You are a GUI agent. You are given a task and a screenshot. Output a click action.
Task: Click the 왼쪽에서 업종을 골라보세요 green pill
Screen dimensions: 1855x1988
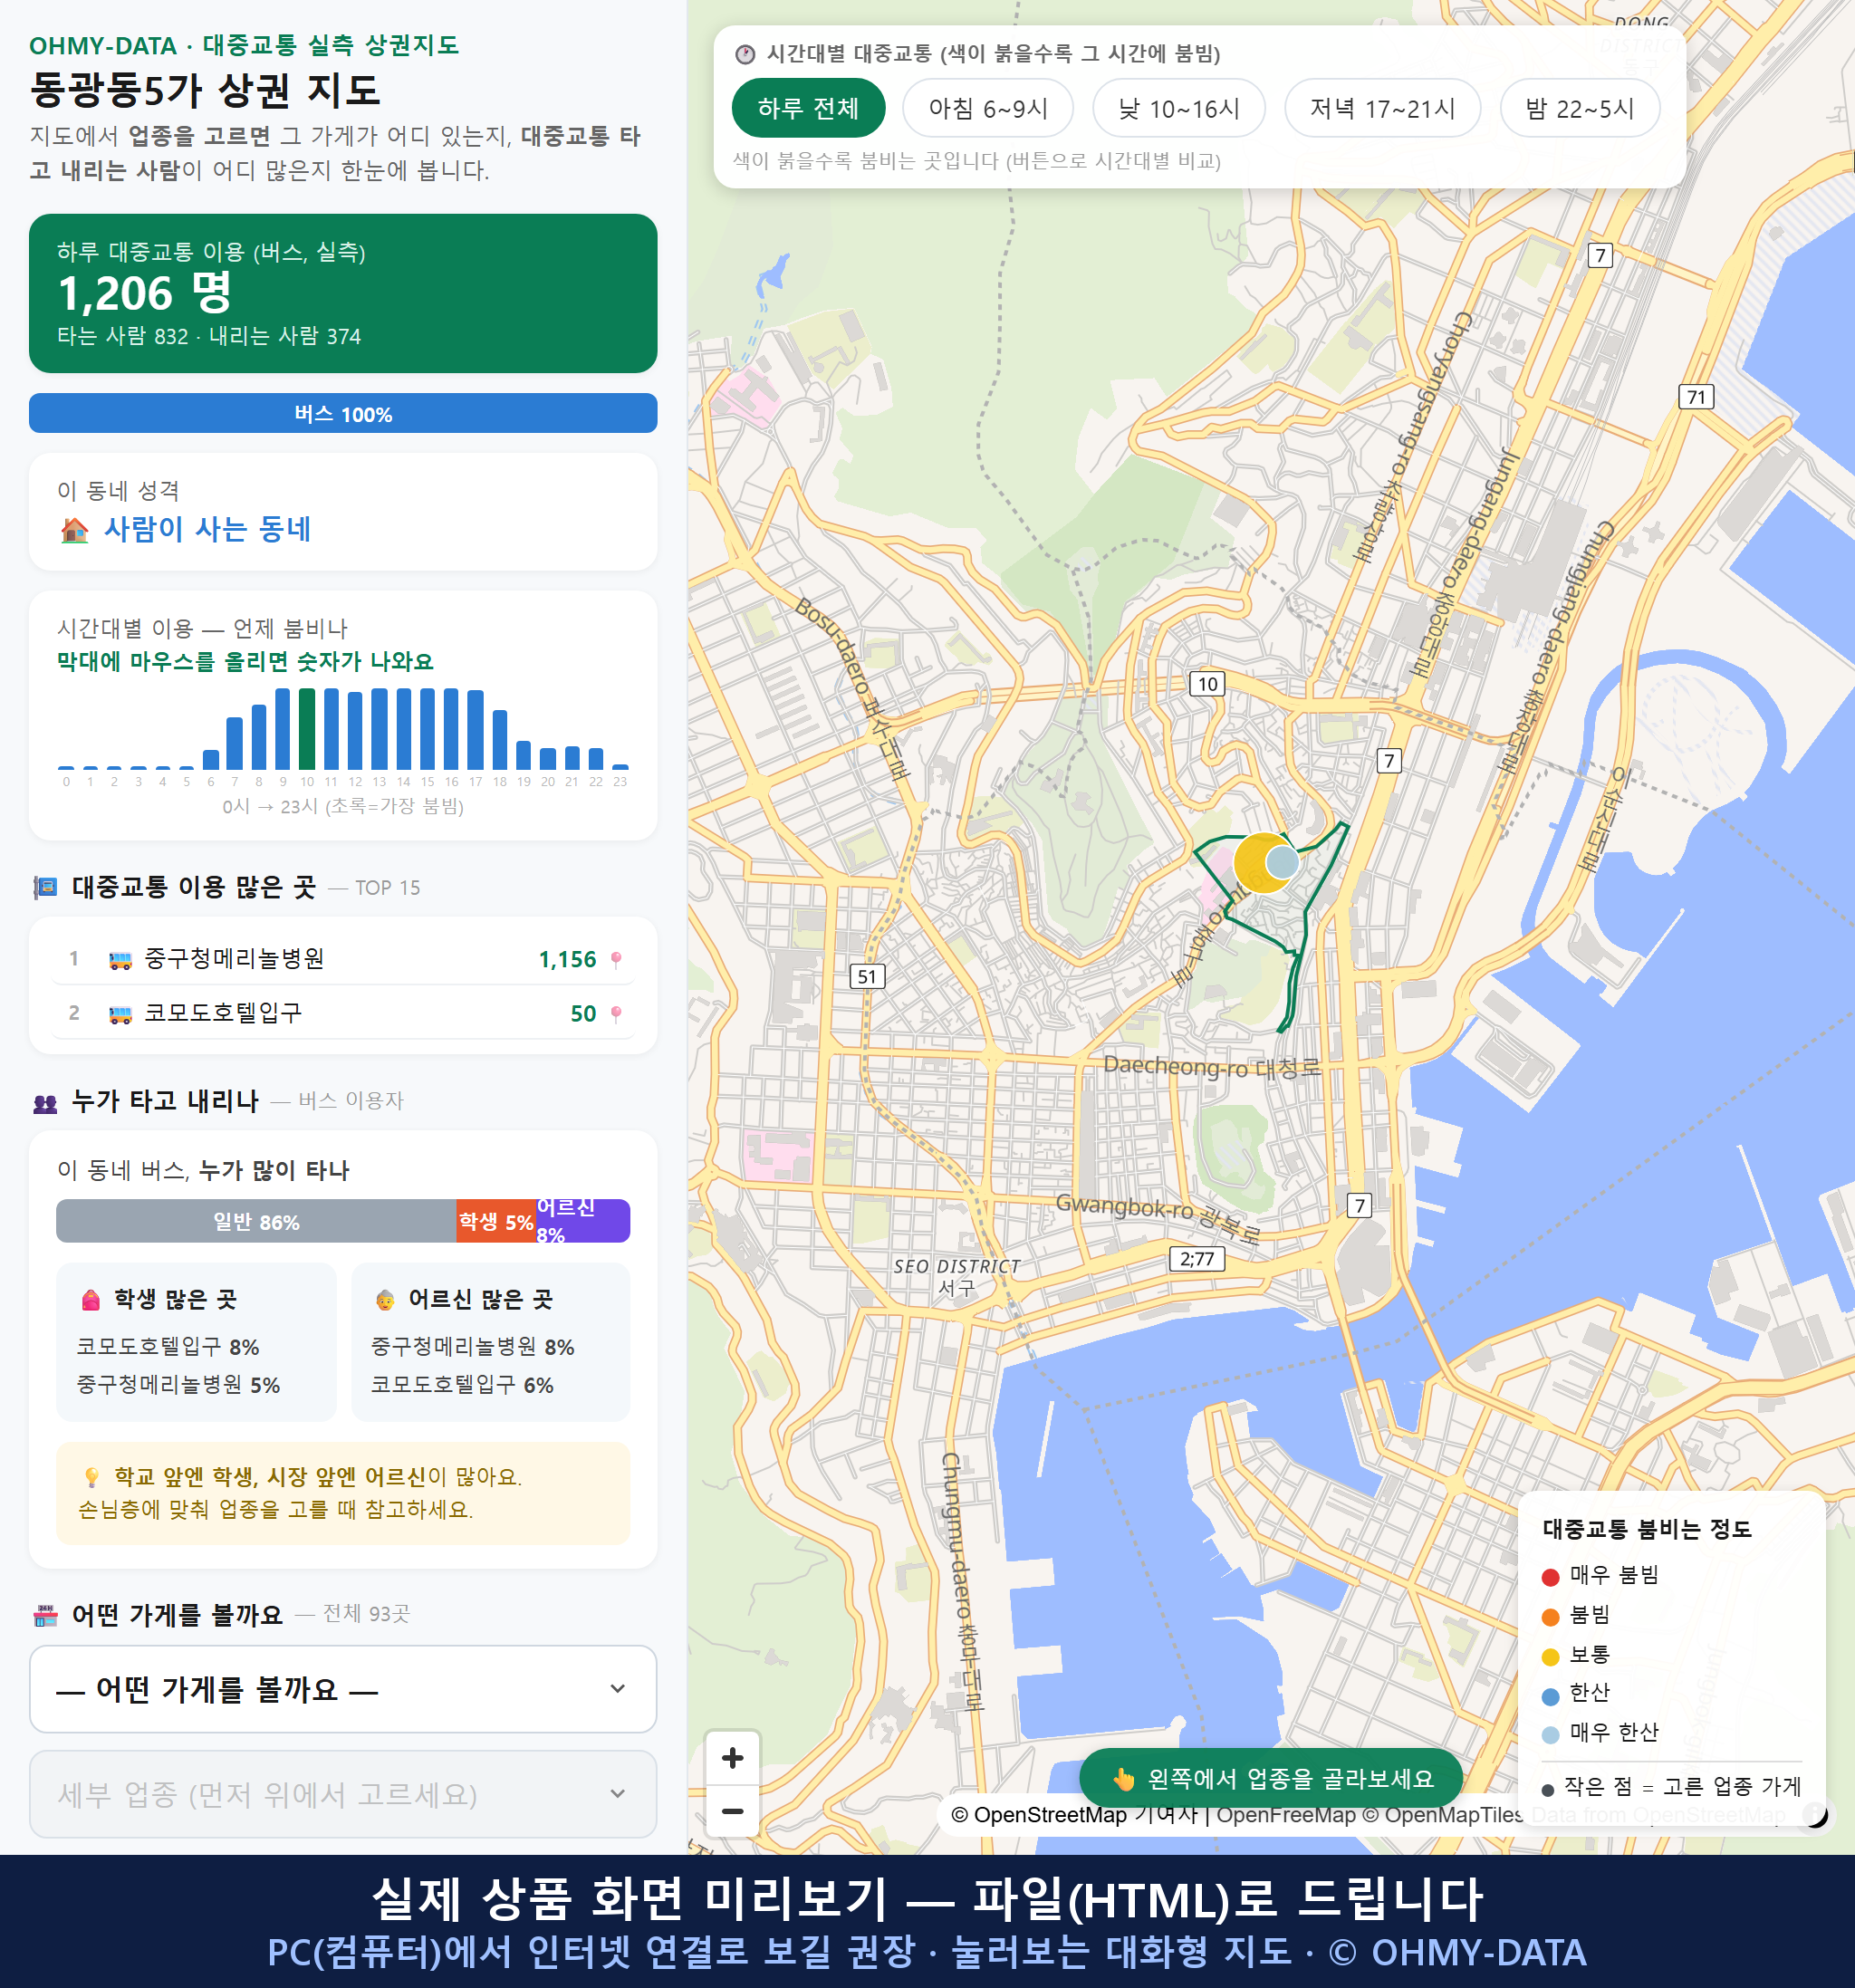click(x=1271, y=1778)
